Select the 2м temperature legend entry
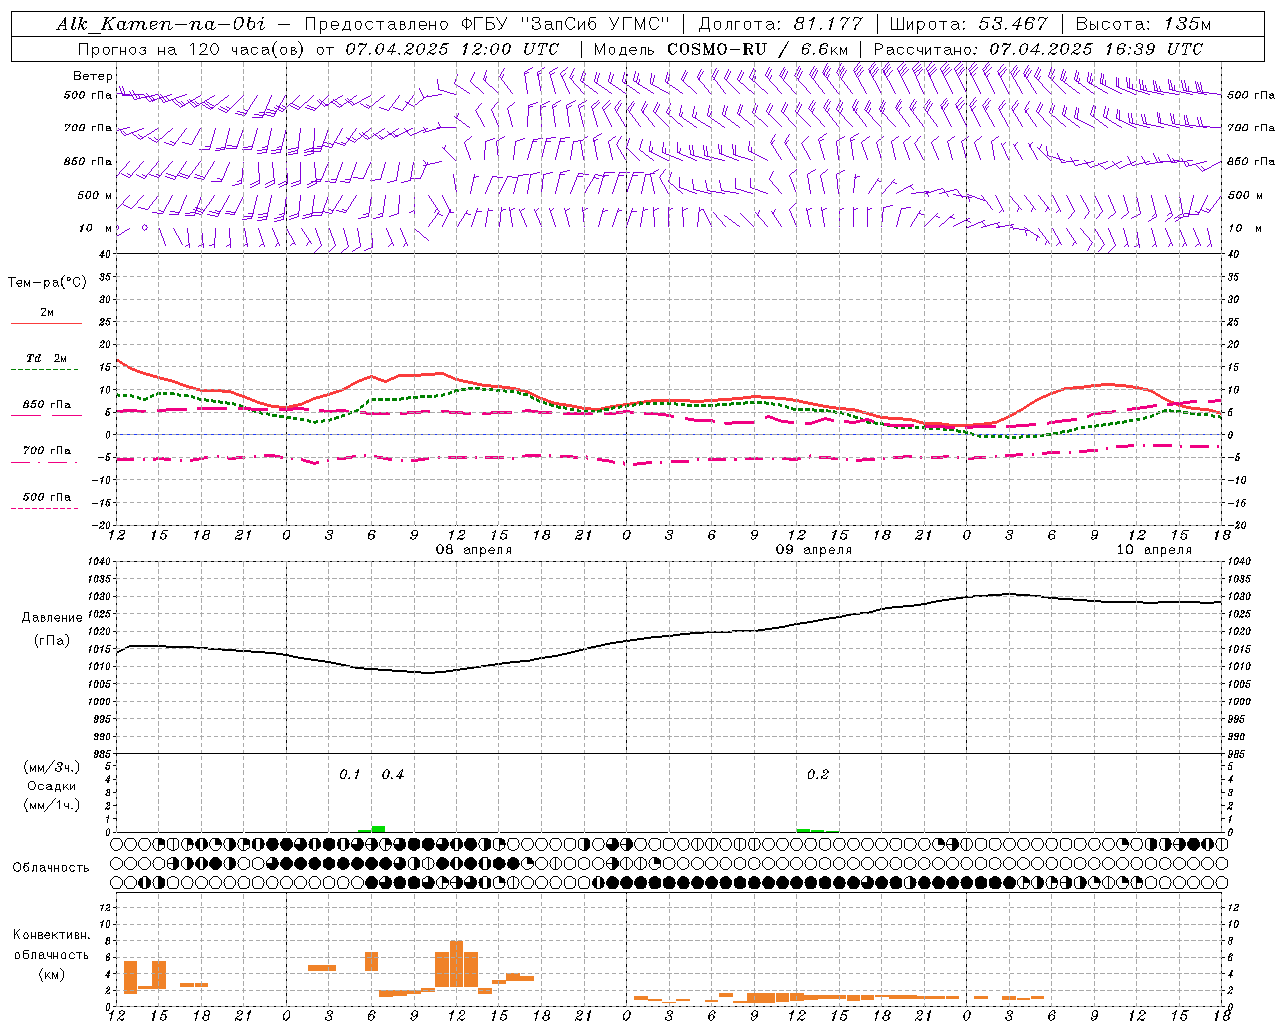The image size is (1280, 1024). pos(47,313)
